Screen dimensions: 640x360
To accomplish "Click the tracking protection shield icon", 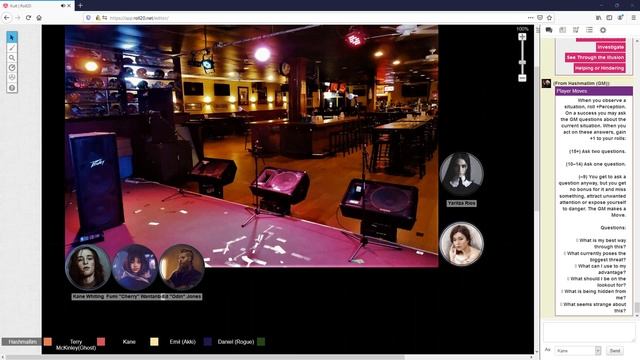I will tap(88, 18).
